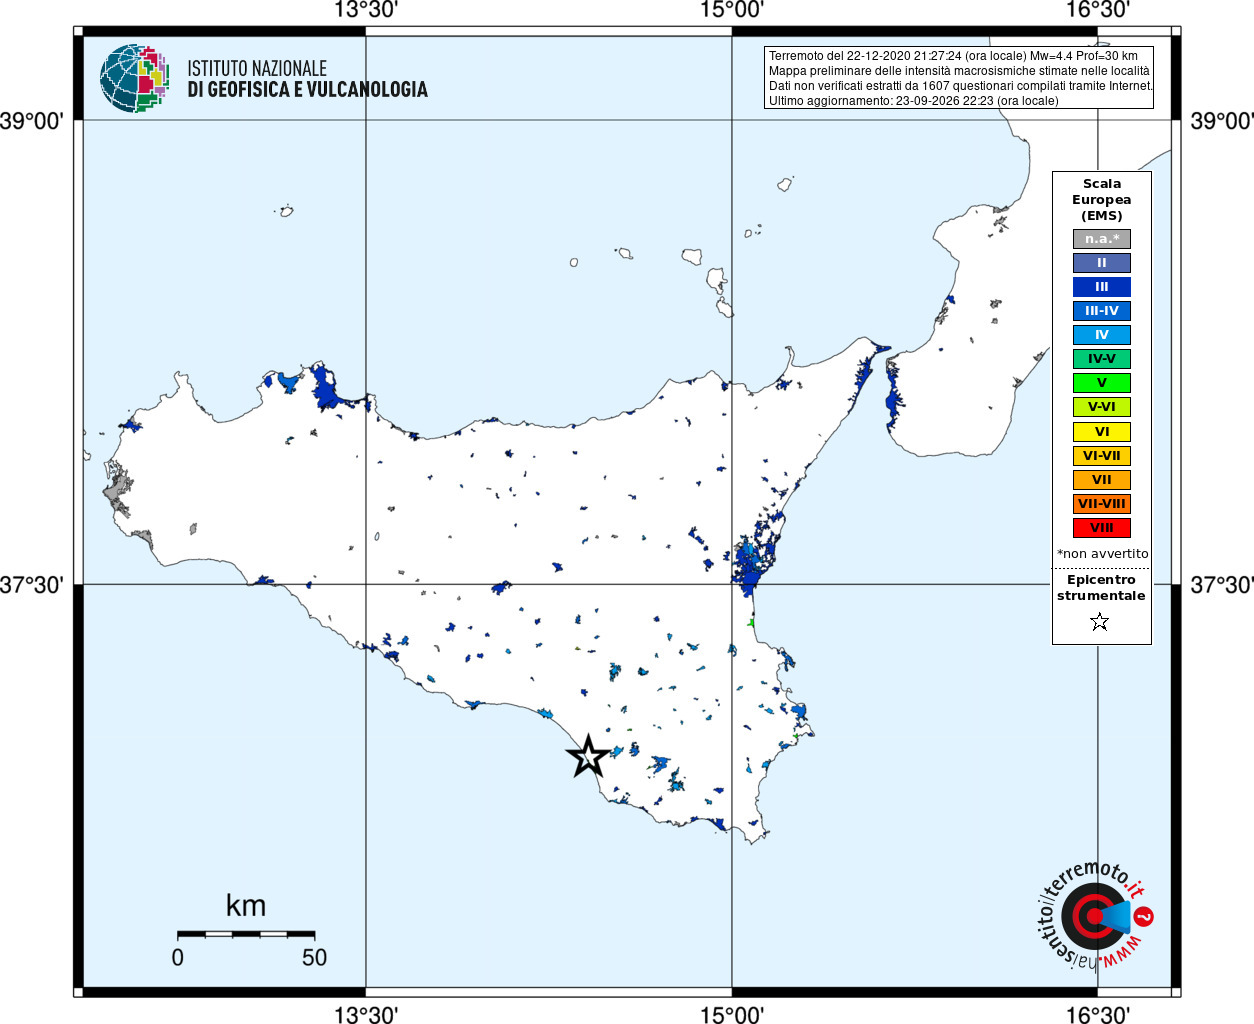Click the earthquake info text box
Screen dimensions: 1254x1024
pyautogui.click(x=959, y=78)
